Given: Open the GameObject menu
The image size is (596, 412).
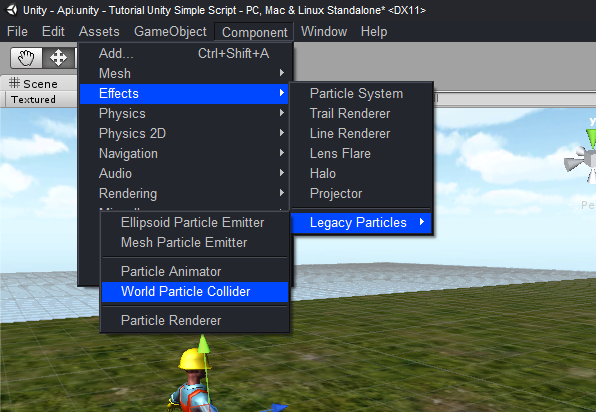Looking at the screenshot, I should 170,32.
